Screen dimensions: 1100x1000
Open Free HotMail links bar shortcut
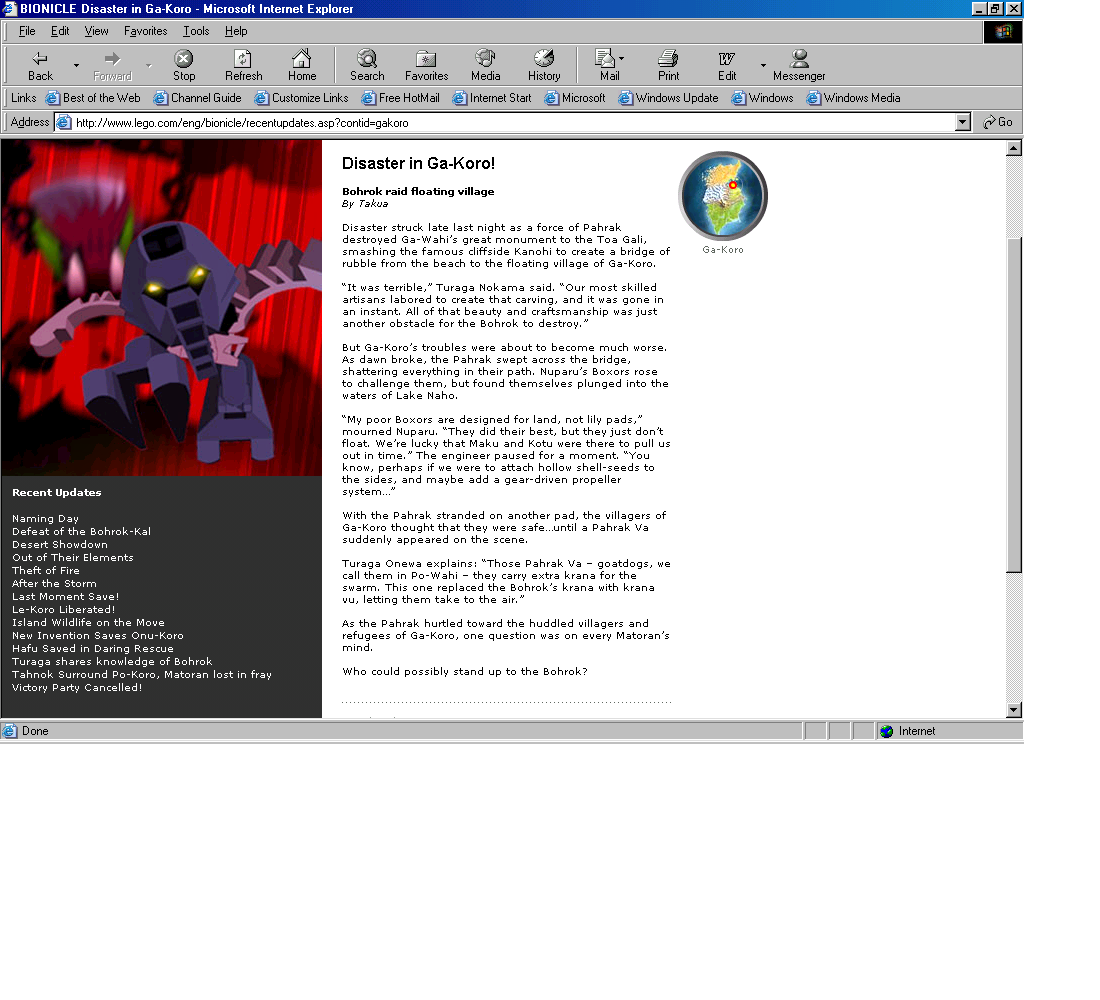click(401, 98)
